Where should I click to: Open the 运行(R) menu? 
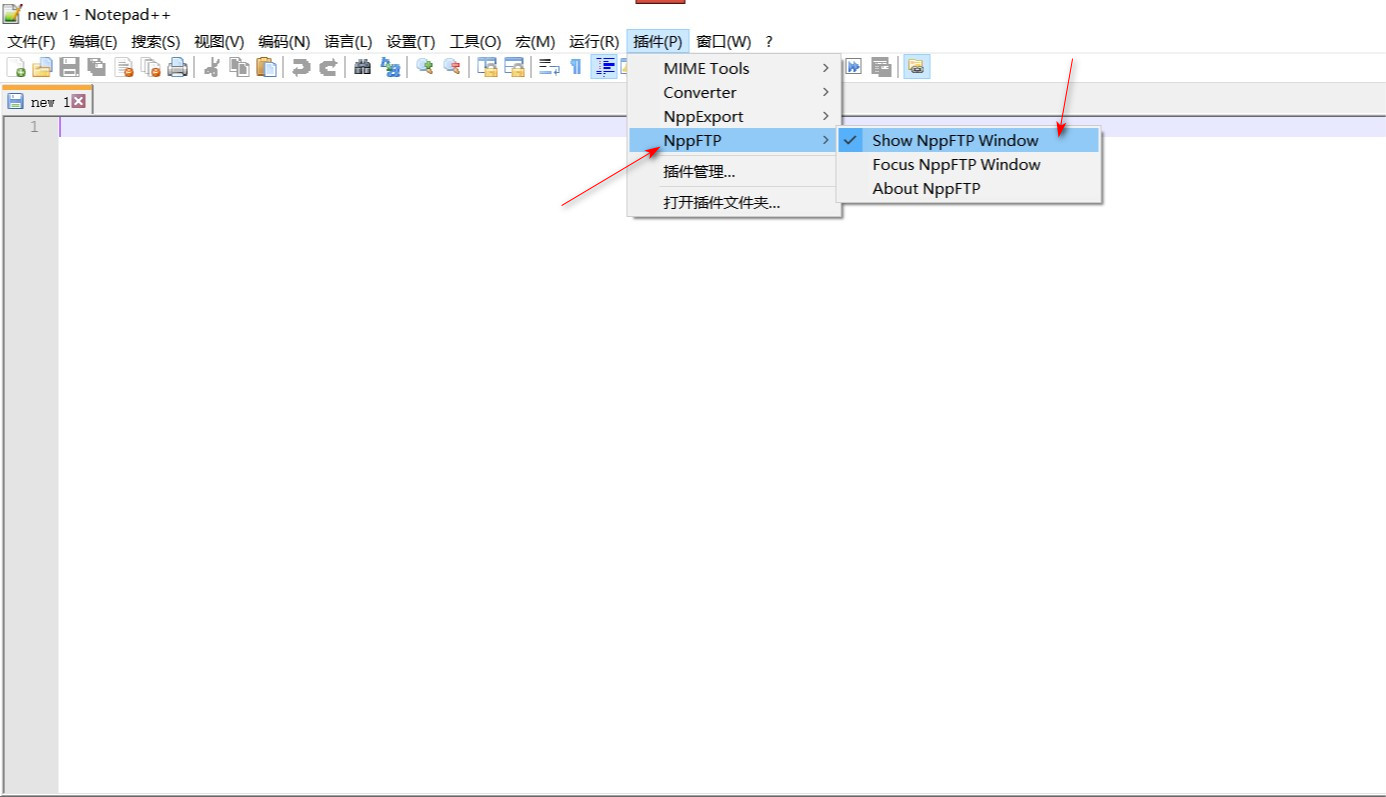594,42
